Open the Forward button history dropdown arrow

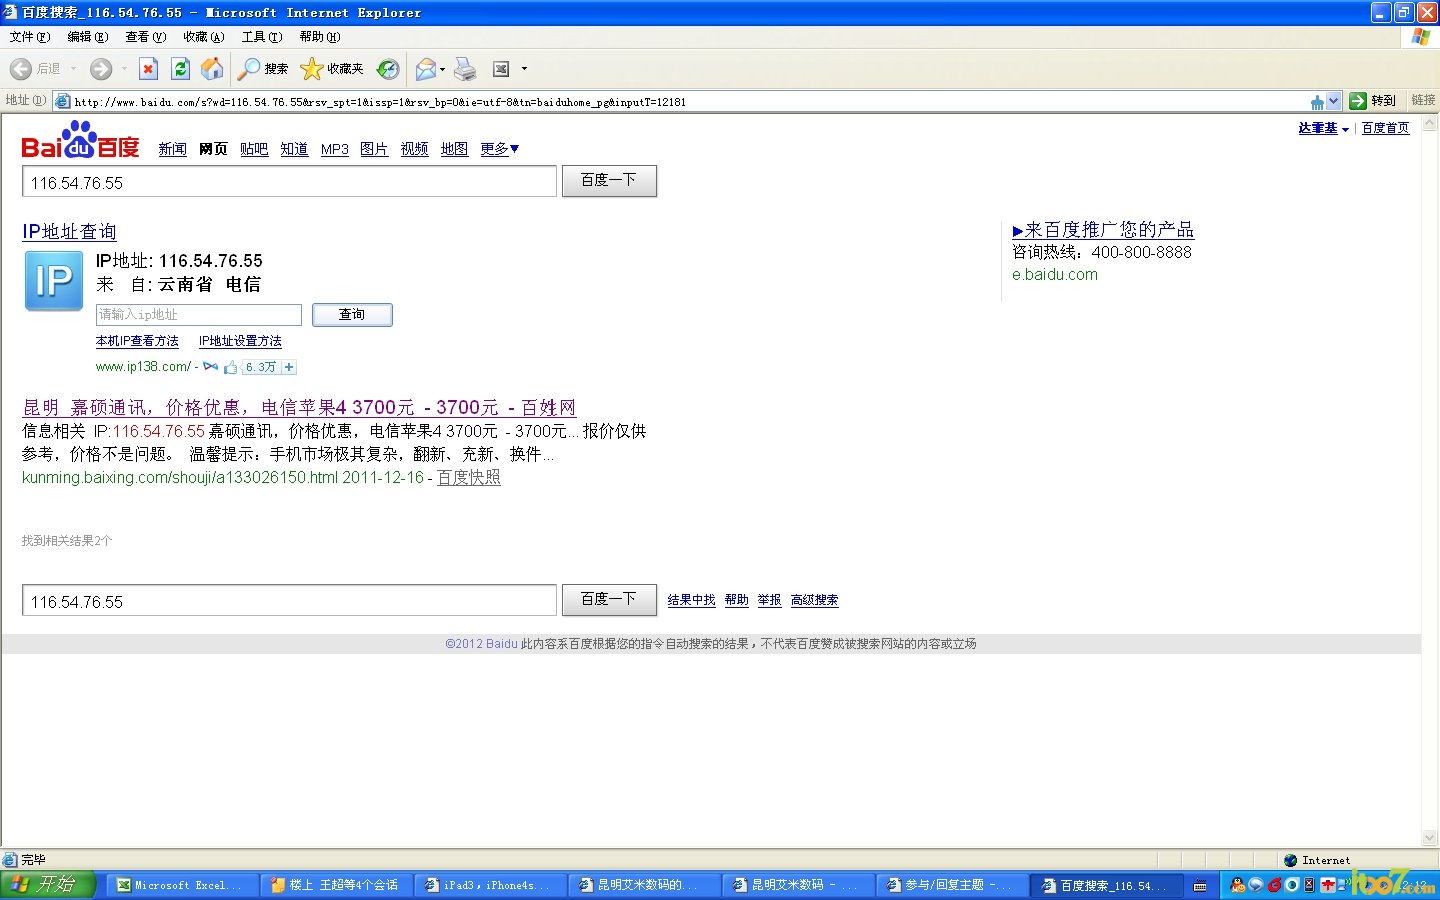(124, 69)
